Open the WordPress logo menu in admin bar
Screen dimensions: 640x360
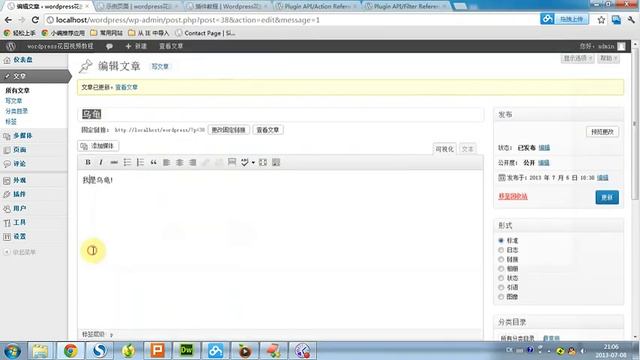[11, 46]
